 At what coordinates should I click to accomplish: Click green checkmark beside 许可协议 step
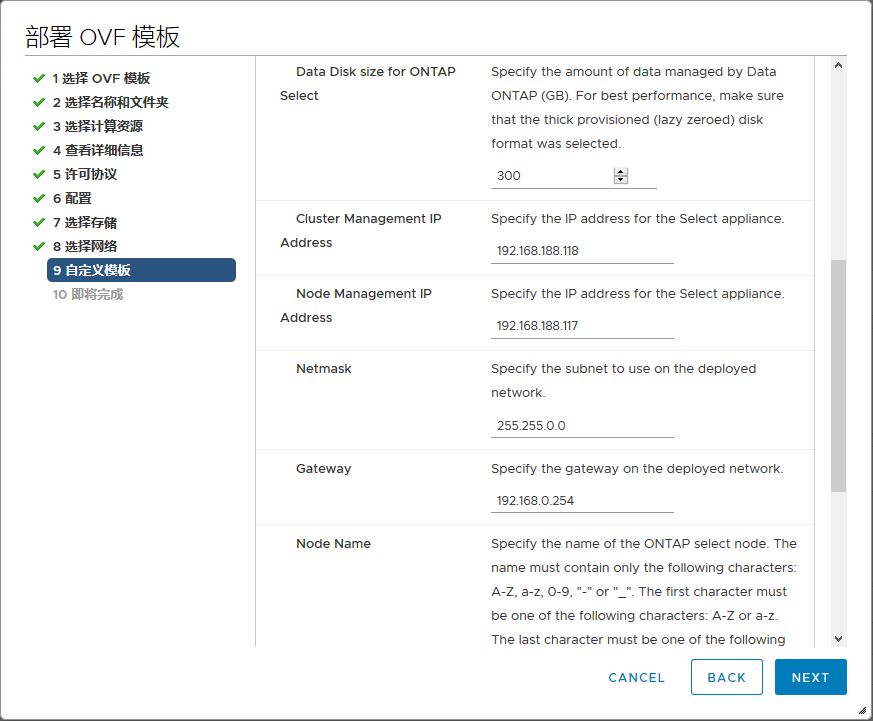(x=38, y=174)
